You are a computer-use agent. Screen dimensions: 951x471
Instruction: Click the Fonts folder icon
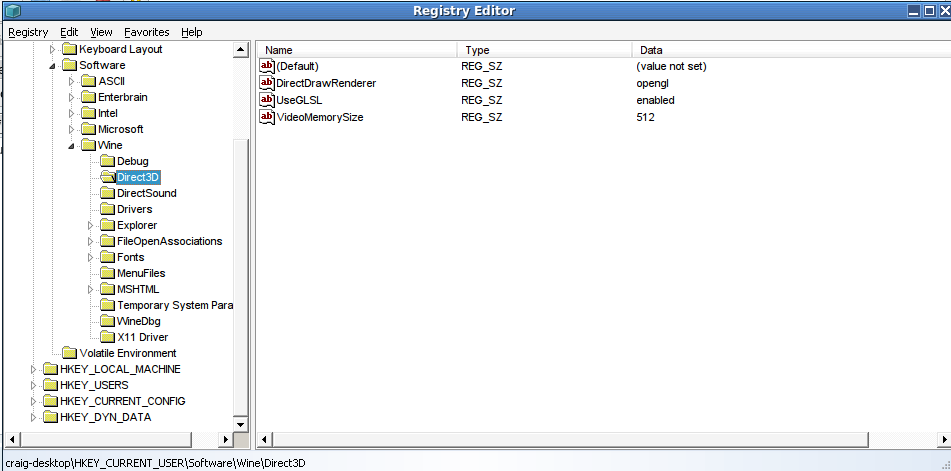[107, 257]
